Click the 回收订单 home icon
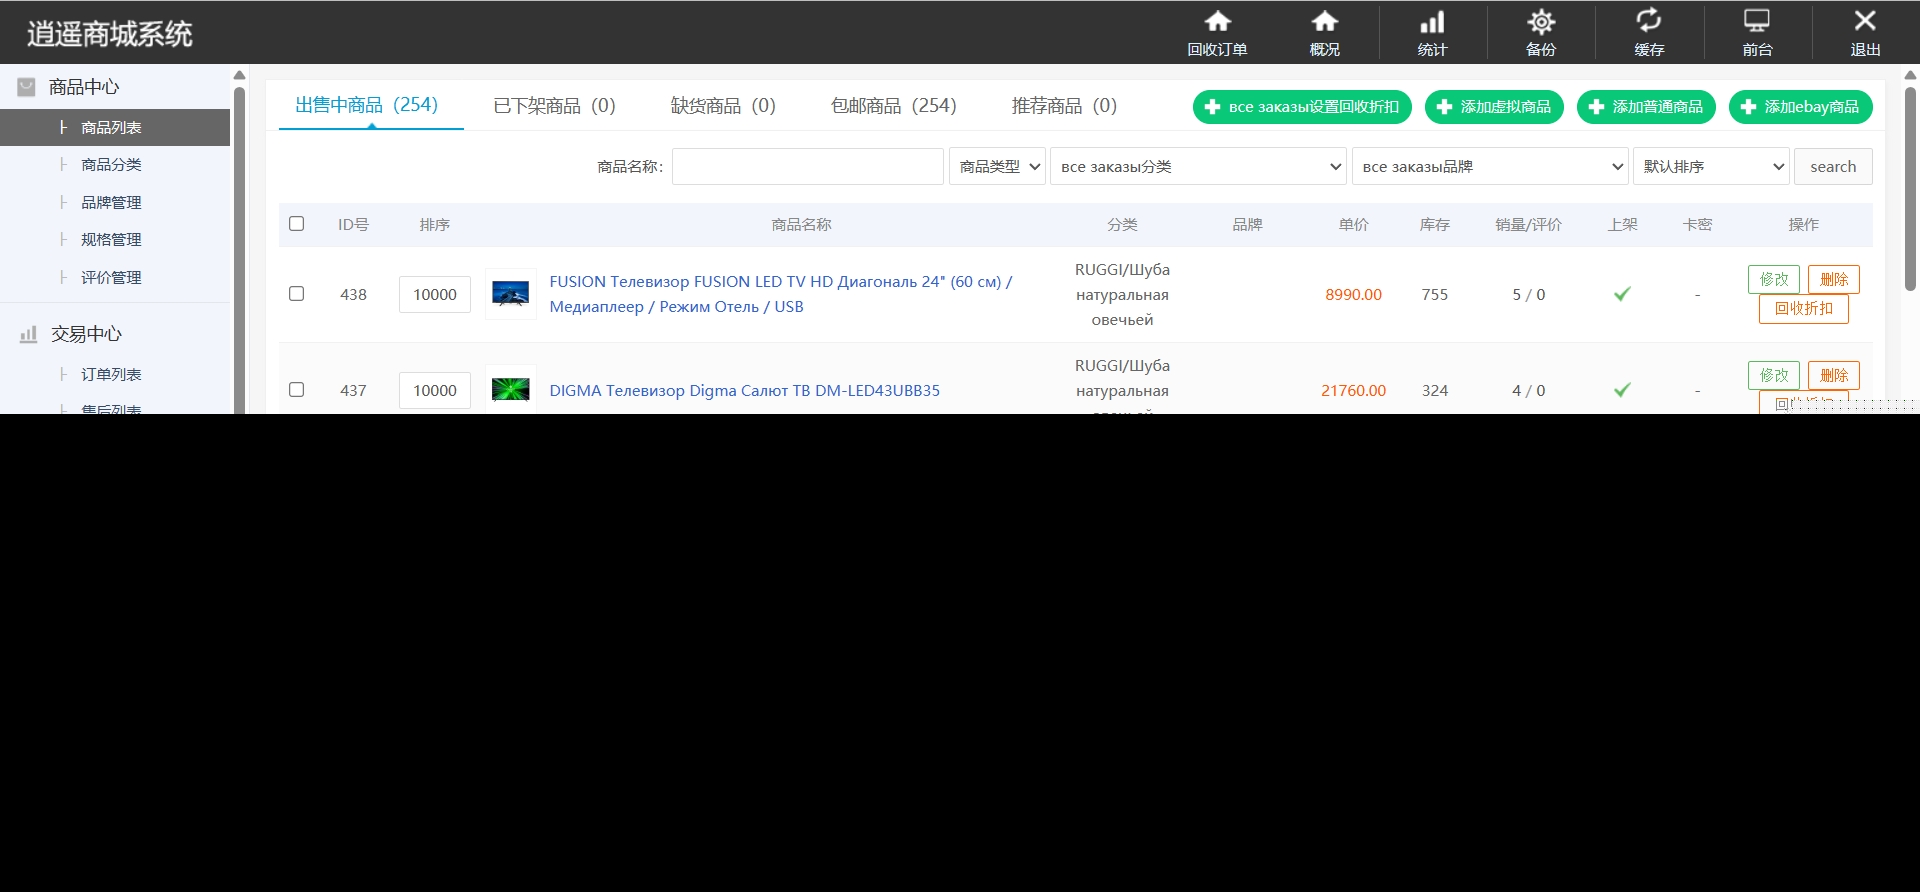Image resolution: width=1920 pixels, height=892 pixels. [x=1217, y=22]
